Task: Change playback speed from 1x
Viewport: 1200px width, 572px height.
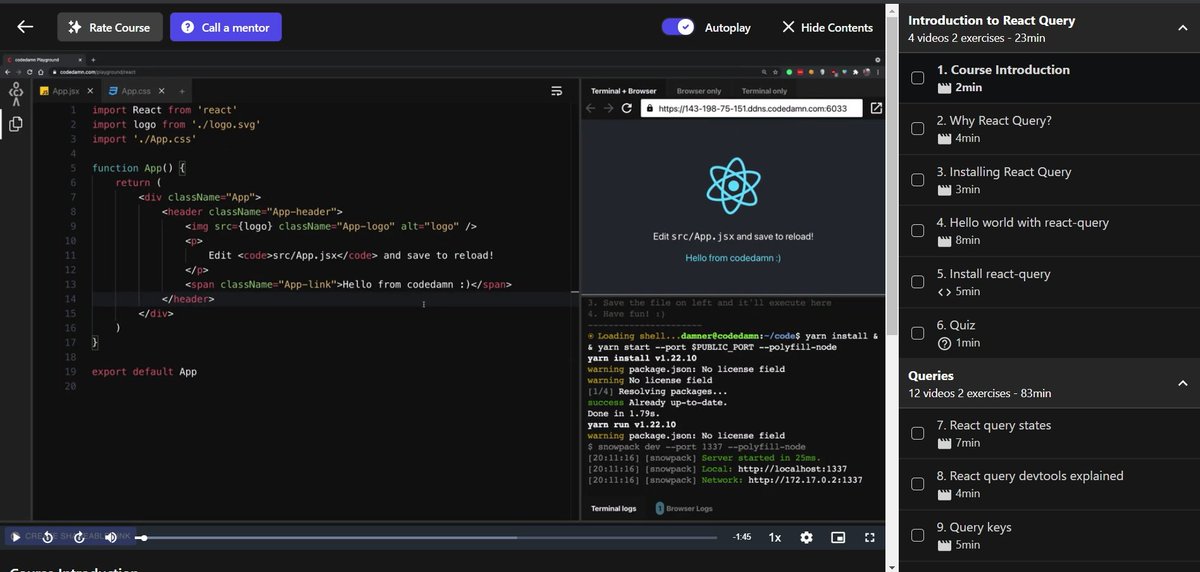Action: coord(775,537)
